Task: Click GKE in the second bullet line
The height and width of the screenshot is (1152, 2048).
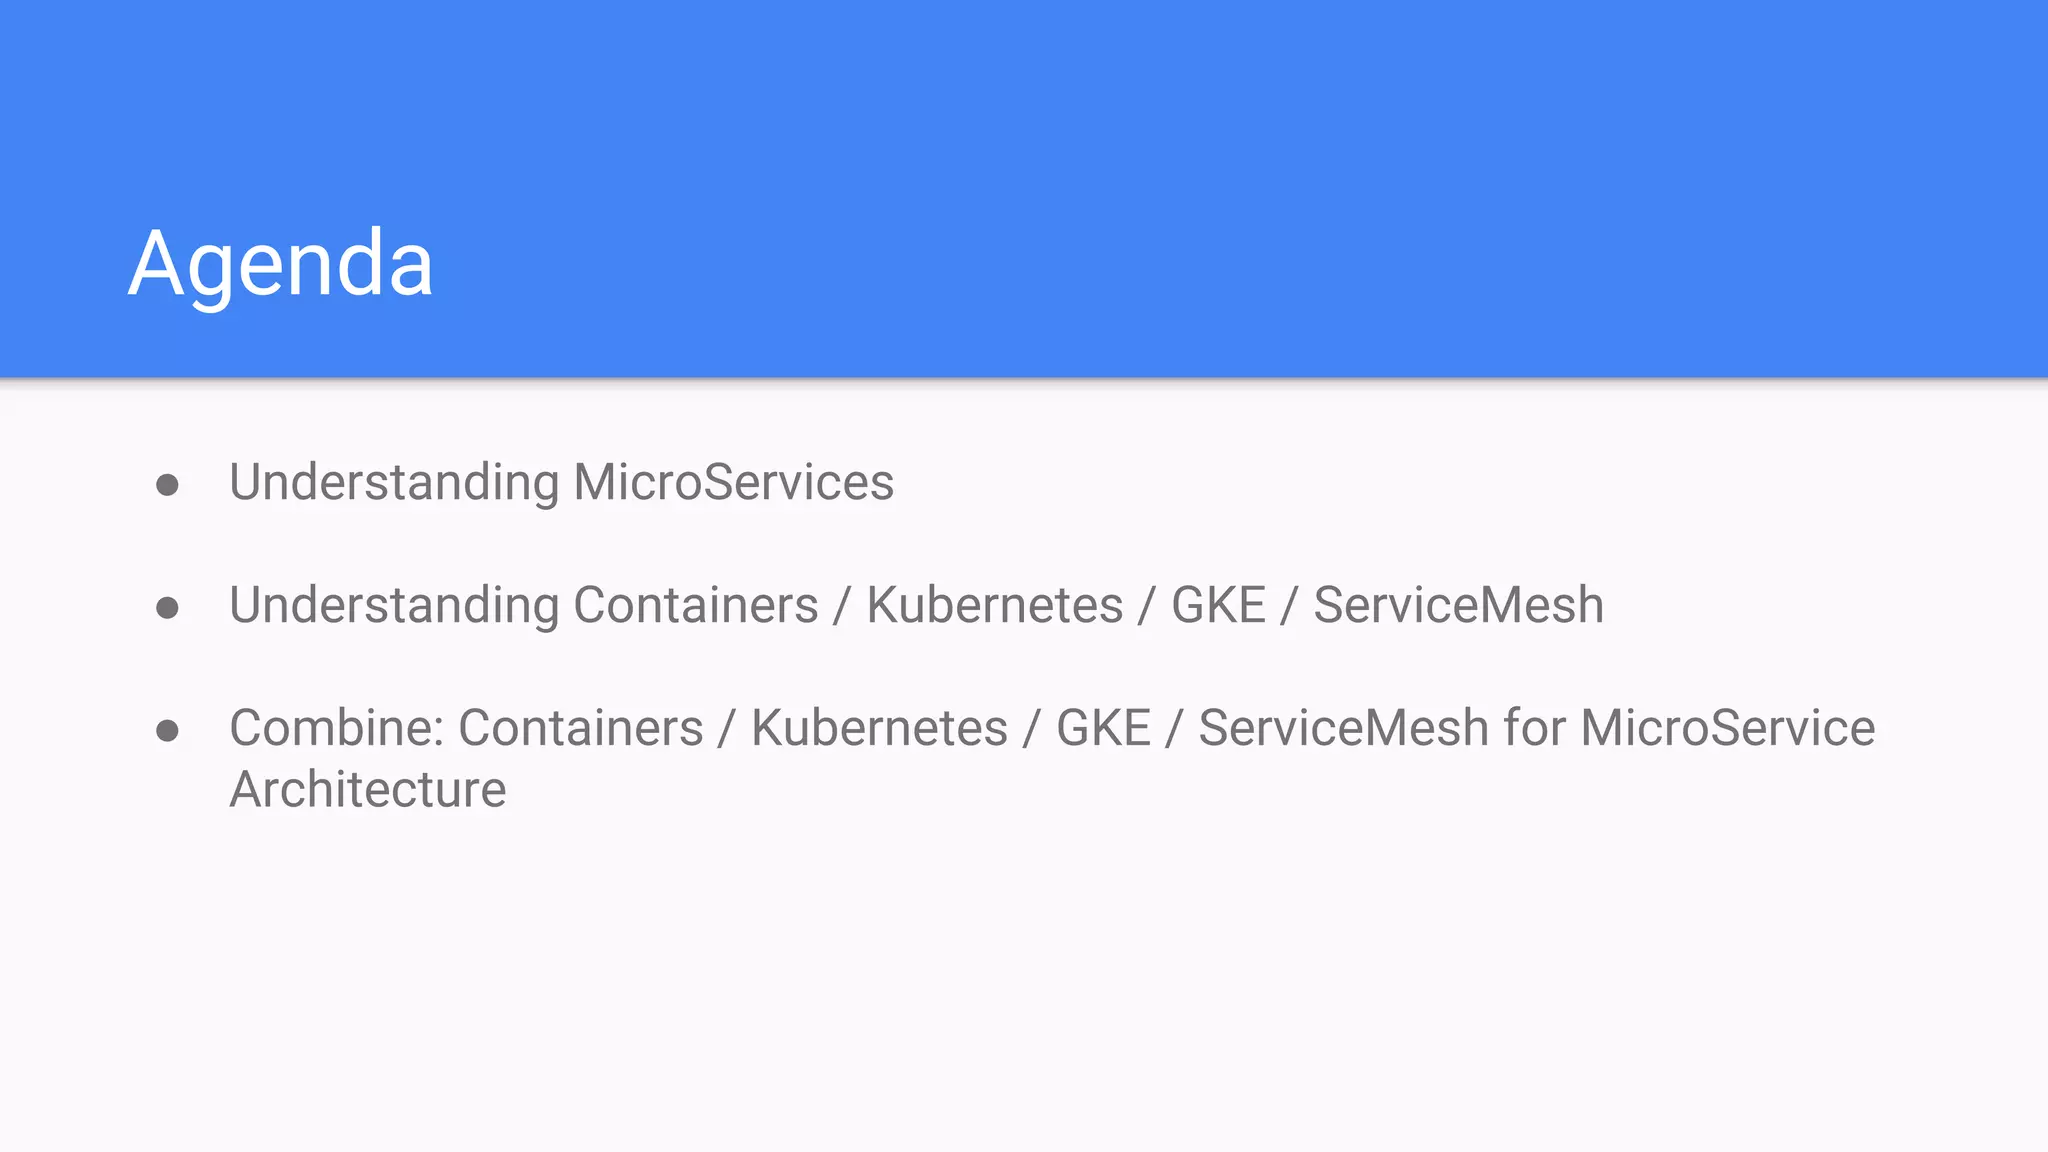Action: point(1218,606)
